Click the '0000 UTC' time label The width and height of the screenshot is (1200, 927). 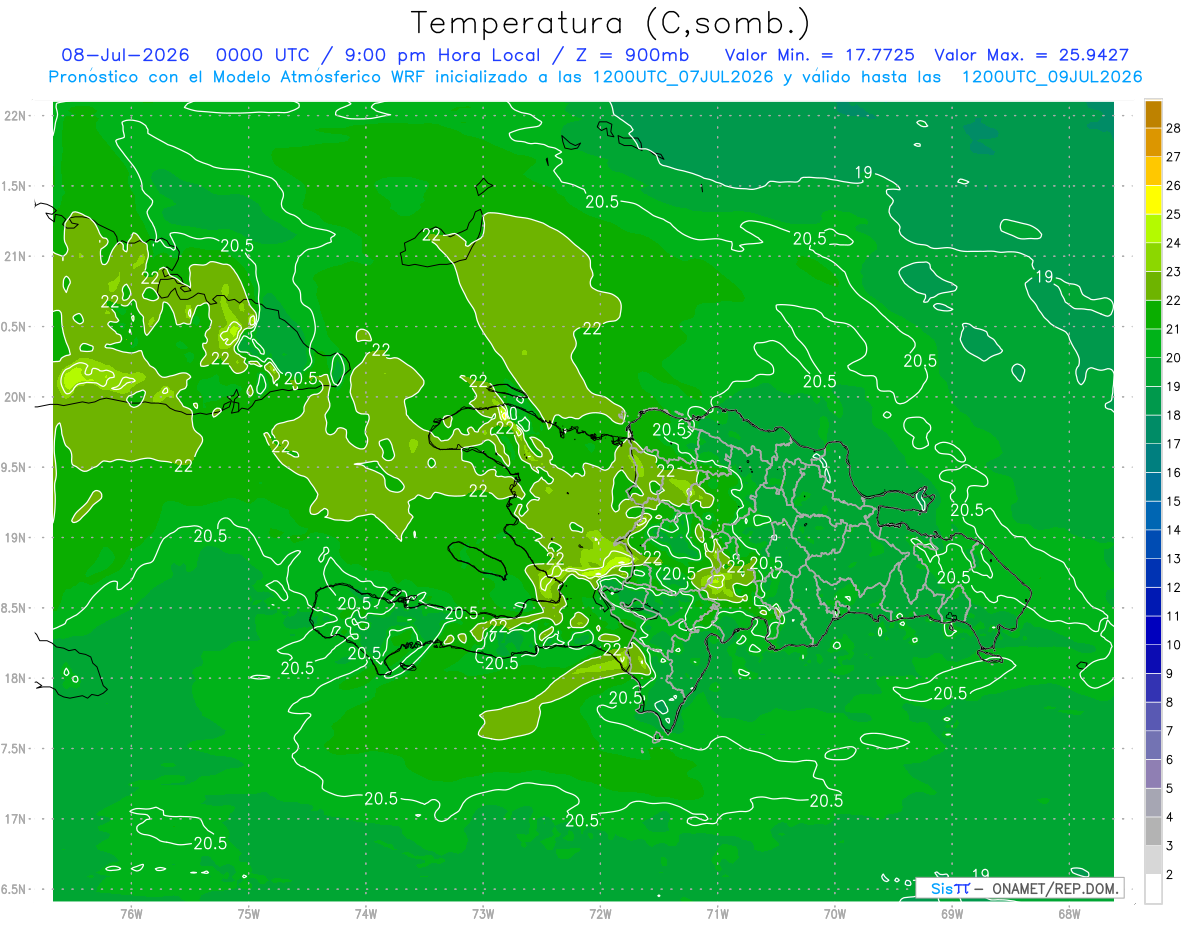pyautogui.click(x=263, y=55)
